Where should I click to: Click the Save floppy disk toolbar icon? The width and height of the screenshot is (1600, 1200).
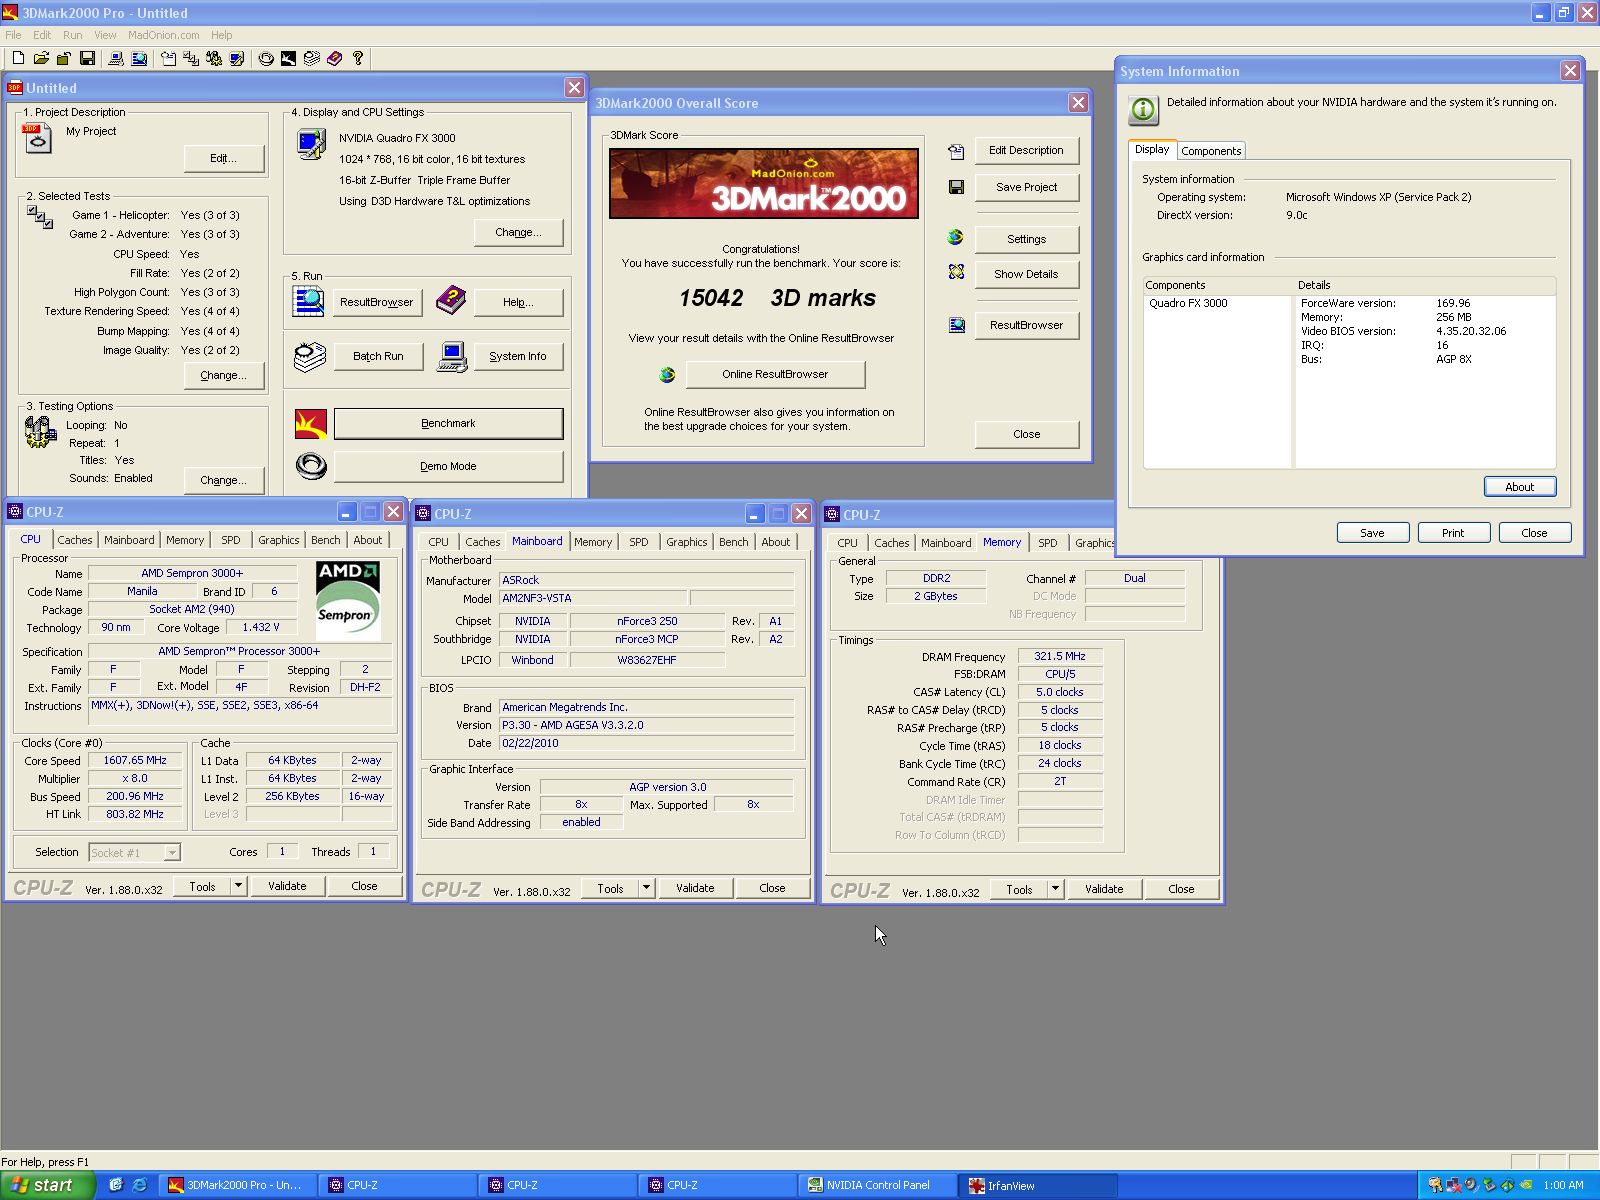point(87,58)
